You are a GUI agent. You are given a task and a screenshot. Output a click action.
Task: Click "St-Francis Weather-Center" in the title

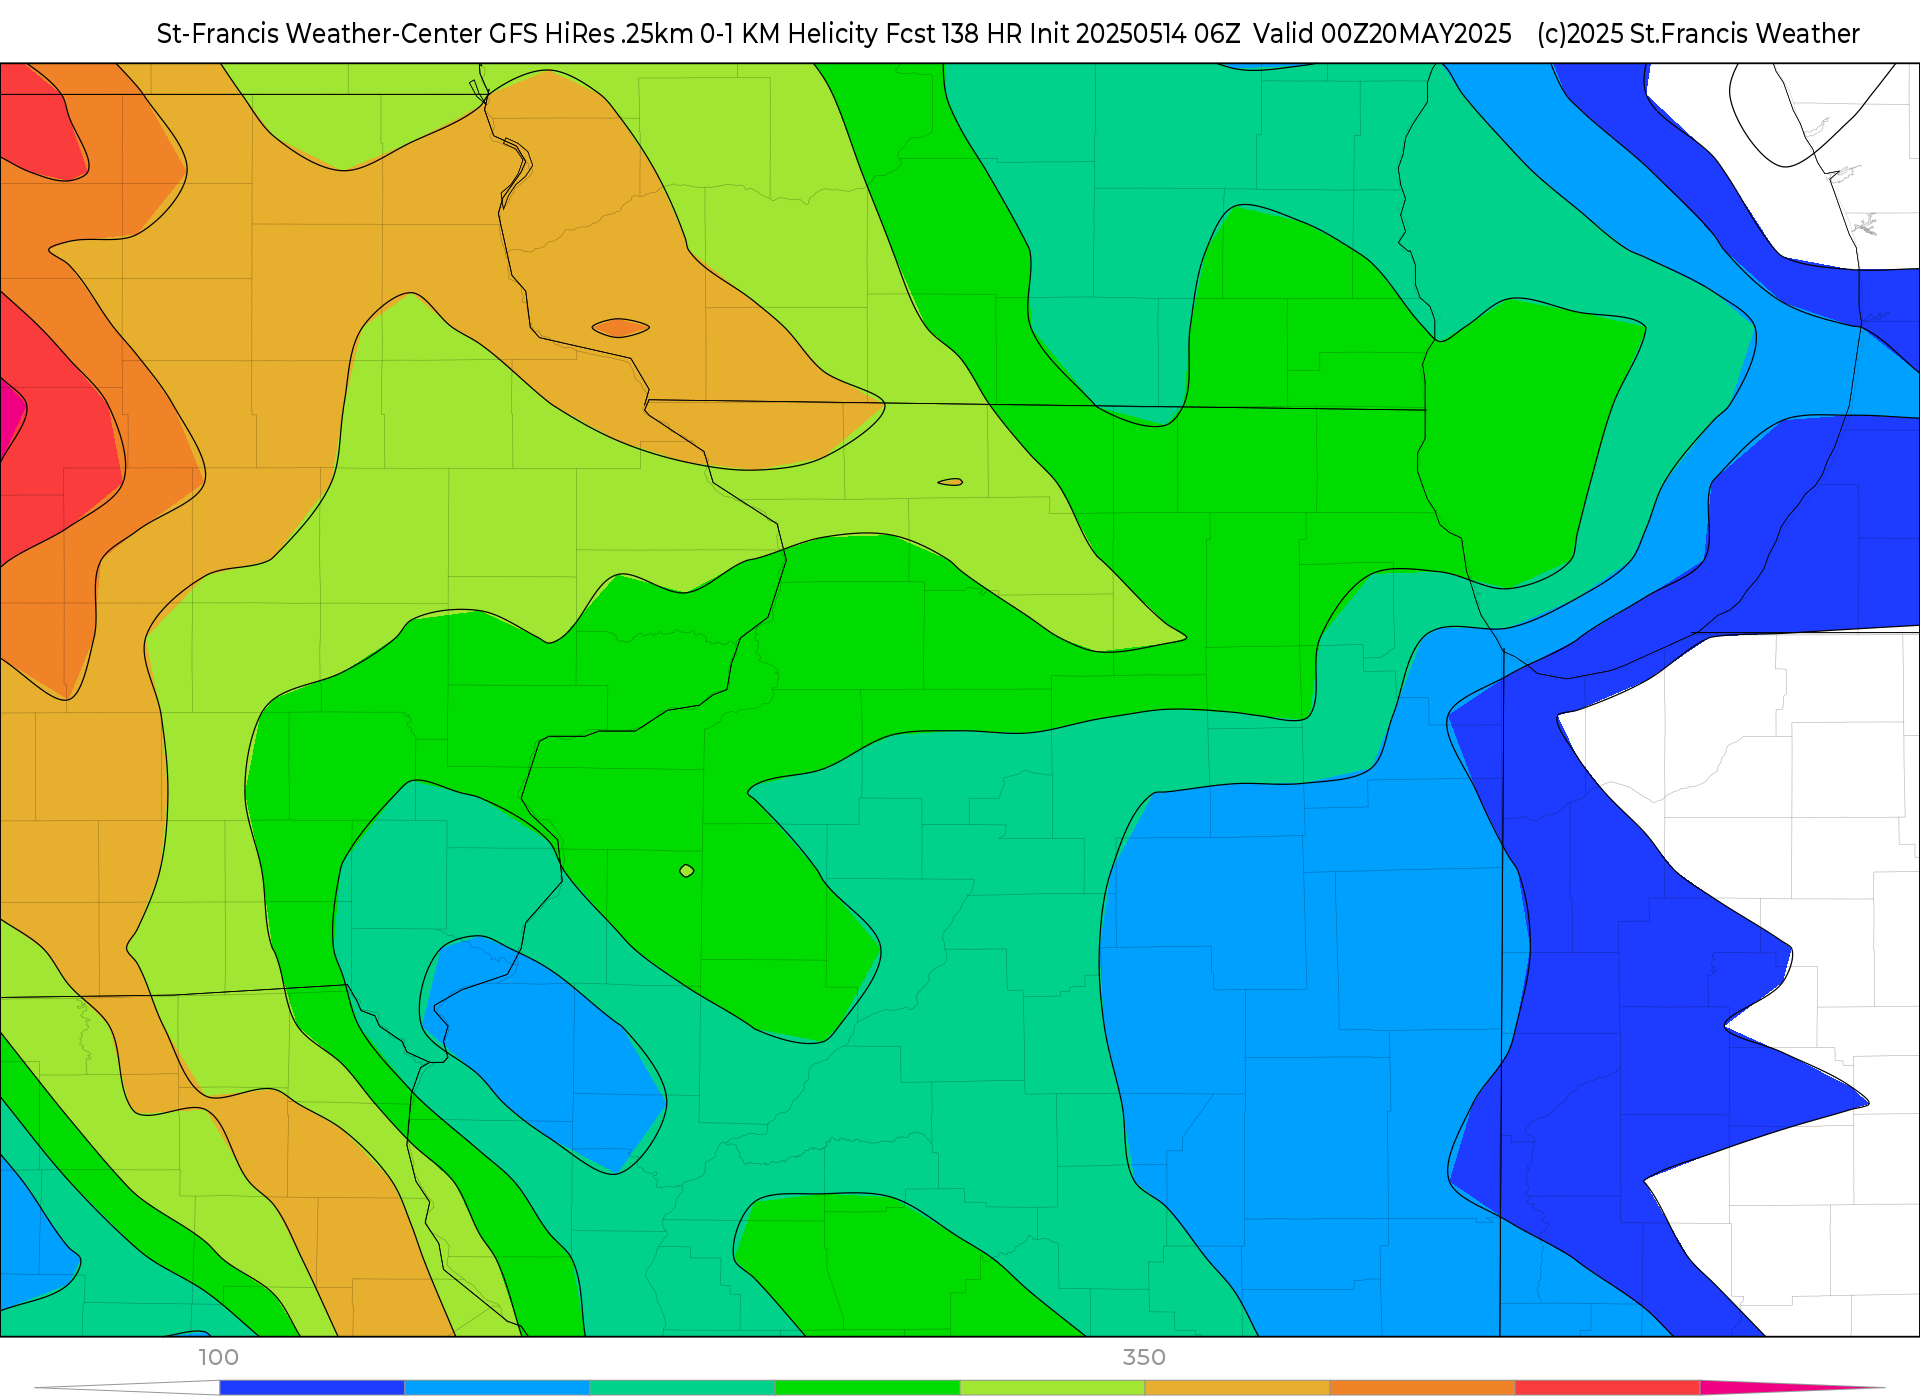pyautogui.click(x=319, y=34)
